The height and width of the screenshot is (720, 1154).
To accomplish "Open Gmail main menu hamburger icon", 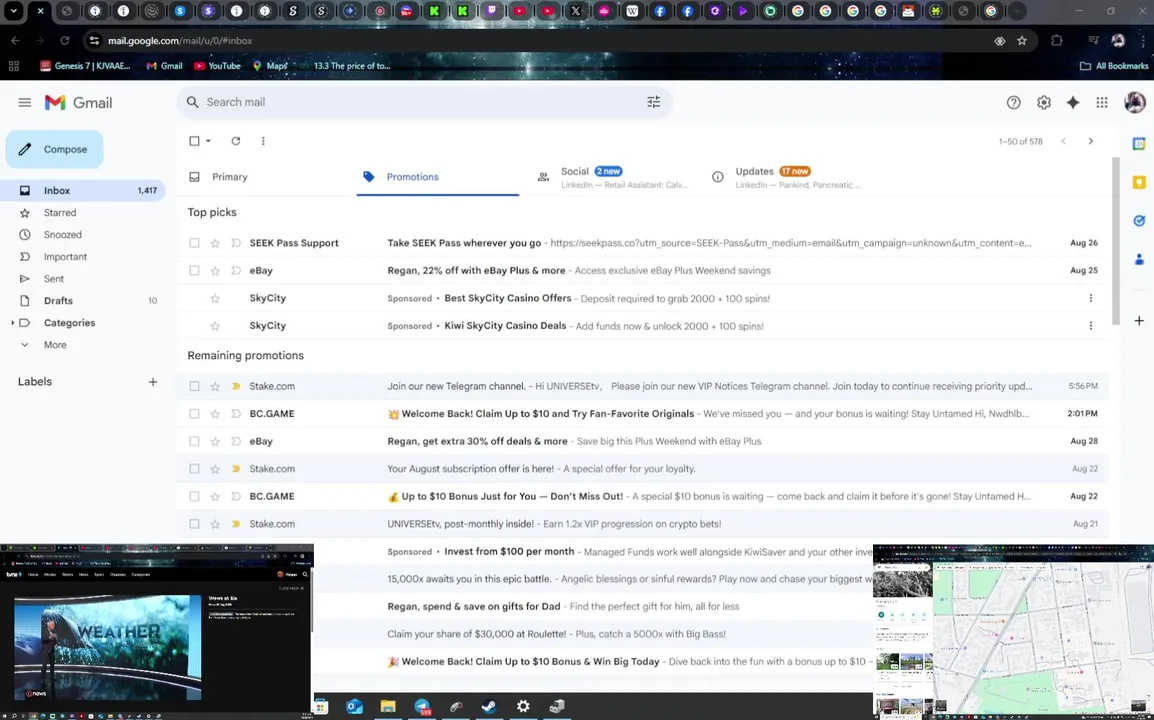I will click(x=24, y=102).
